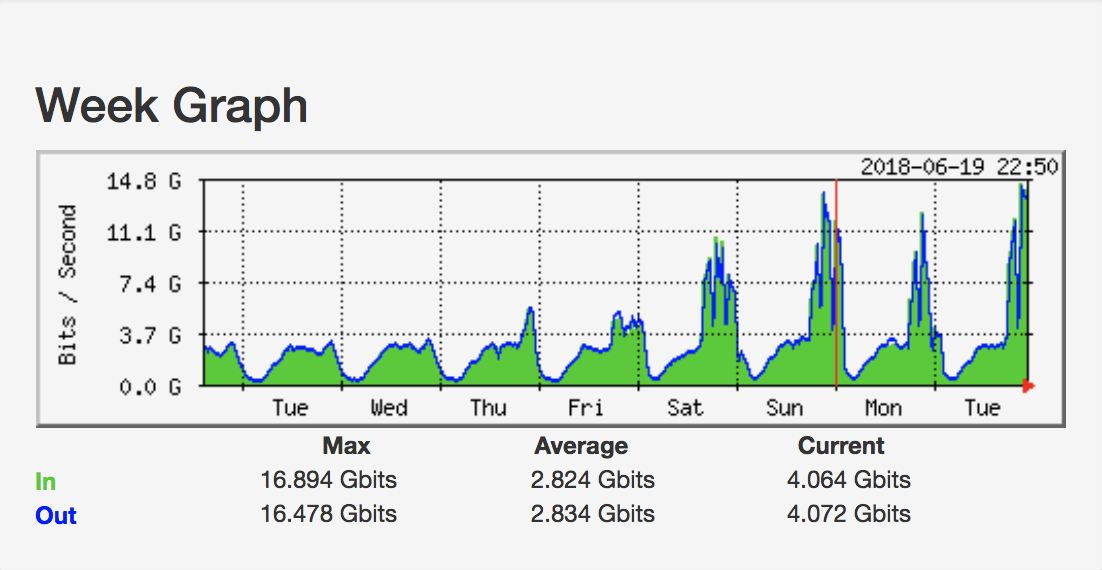Click the "Wed" day label on the axis
This screenshot has height=570, width=1102.
tap(388, 408)
